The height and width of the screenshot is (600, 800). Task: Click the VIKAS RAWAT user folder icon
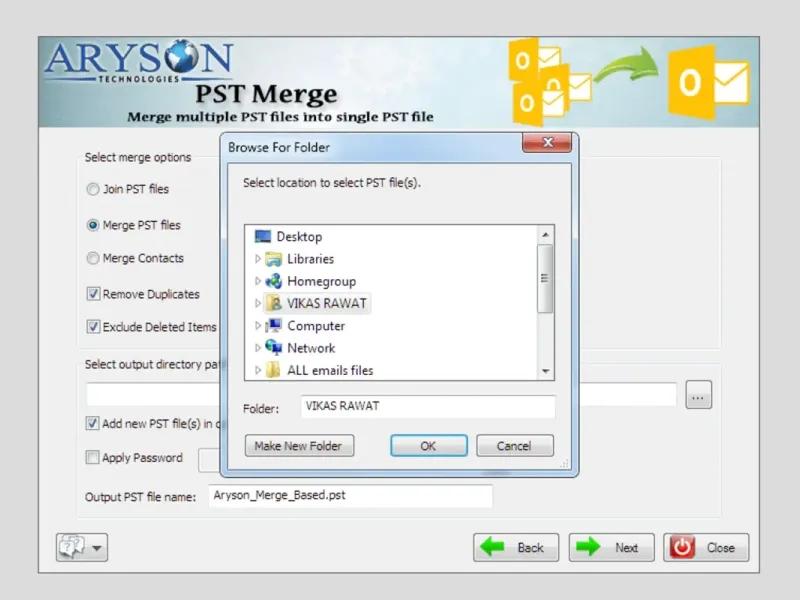pyautogui.click(x=274, y=303)
